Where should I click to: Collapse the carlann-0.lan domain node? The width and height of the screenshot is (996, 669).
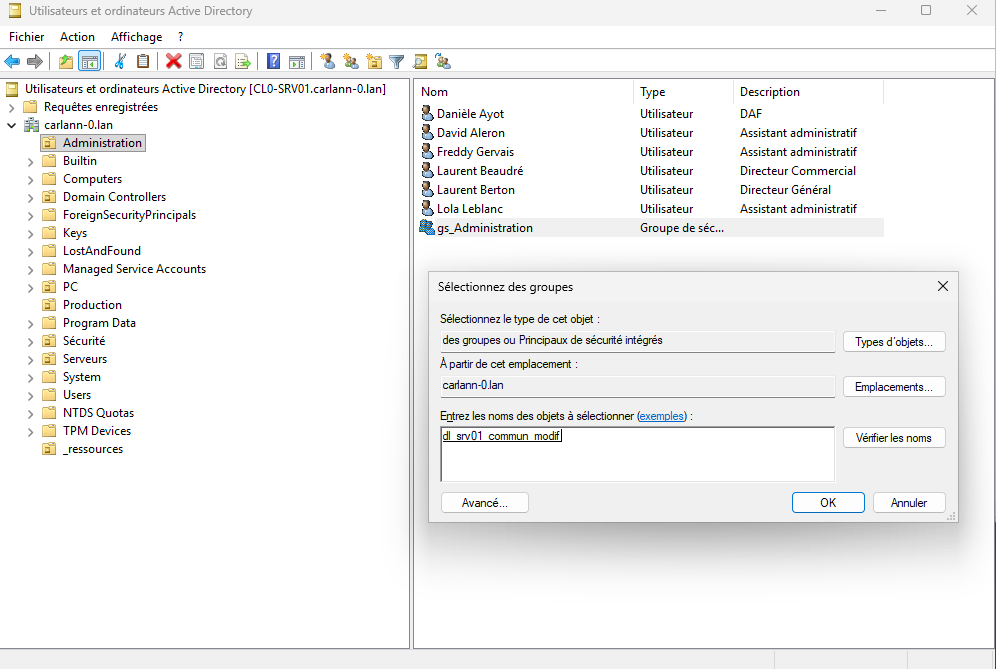coord(11,125)
